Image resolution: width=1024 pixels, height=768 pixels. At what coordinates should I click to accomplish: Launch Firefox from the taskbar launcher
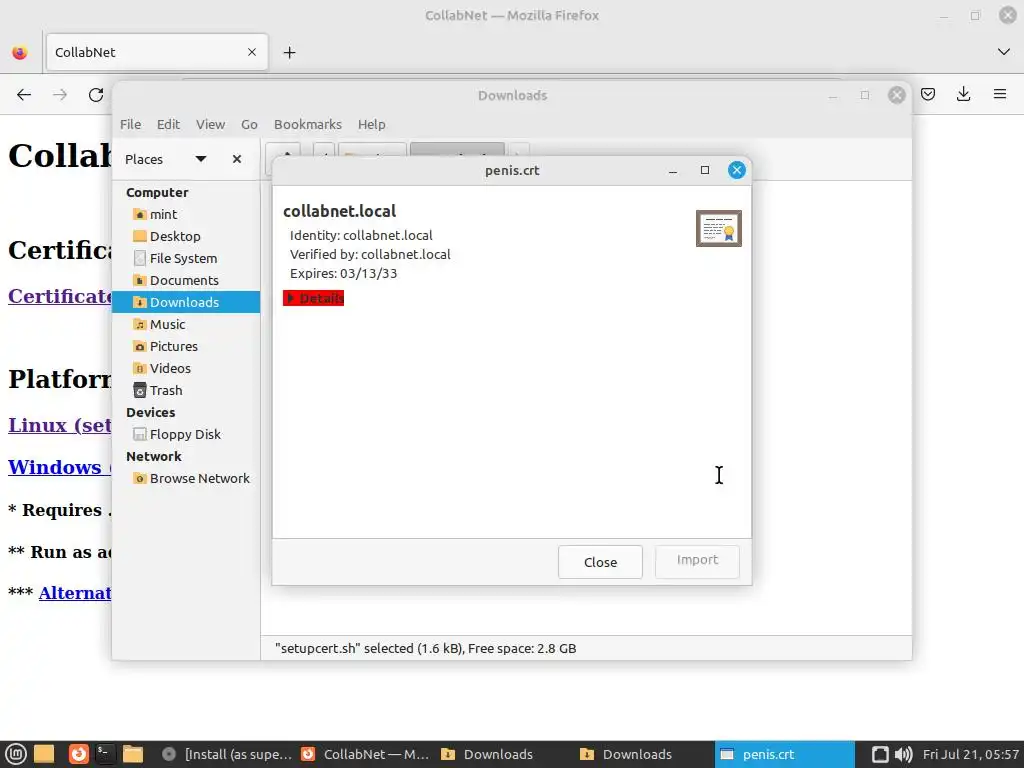point(78,754)
